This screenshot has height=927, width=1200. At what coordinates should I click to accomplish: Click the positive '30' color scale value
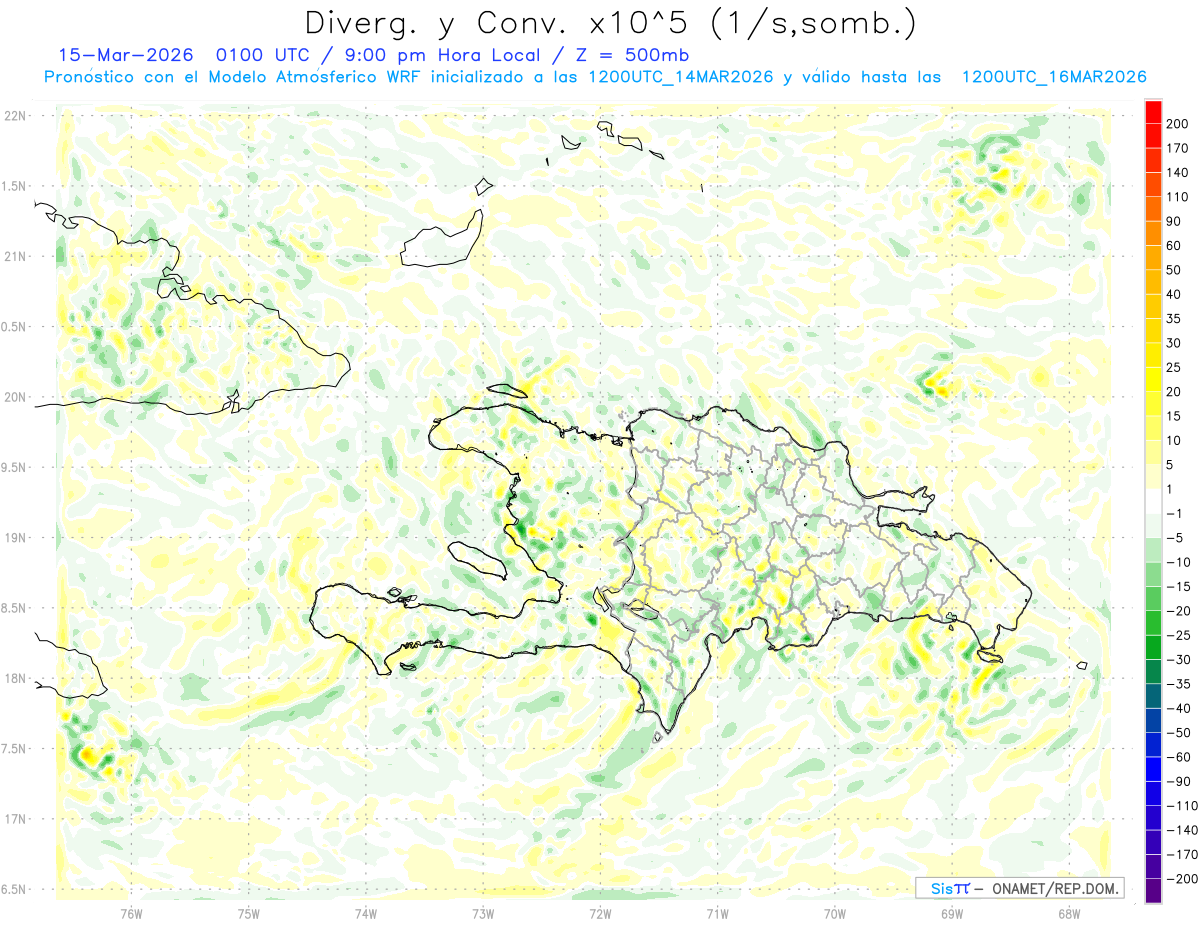click(1174, 343)
